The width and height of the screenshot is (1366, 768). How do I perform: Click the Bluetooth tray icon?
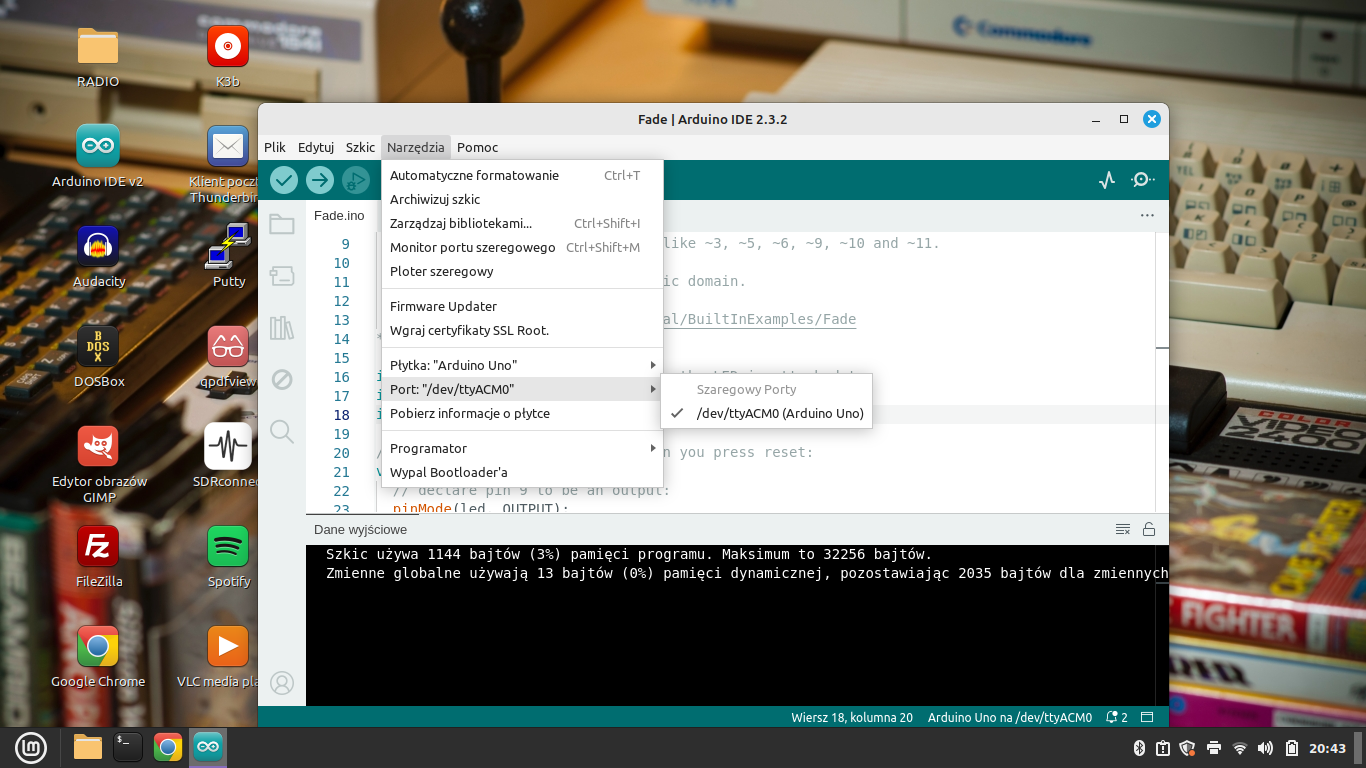tap(1139, 748)
